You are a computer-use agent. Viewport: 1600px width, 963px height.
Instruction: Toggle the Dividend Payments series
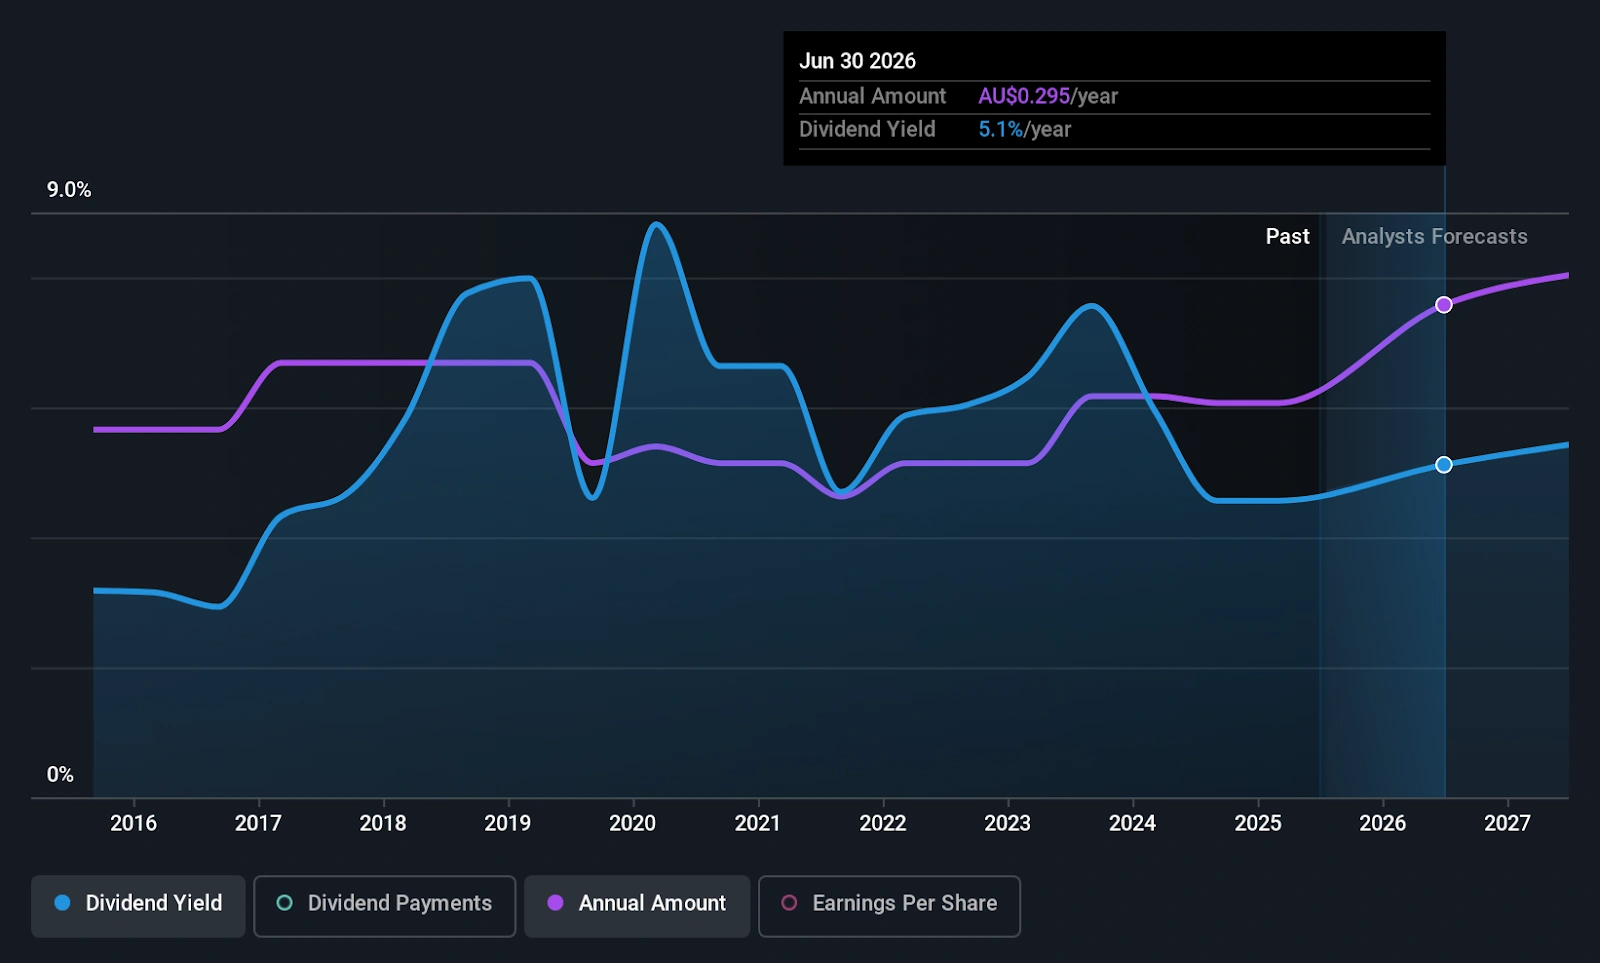(385, 905)
